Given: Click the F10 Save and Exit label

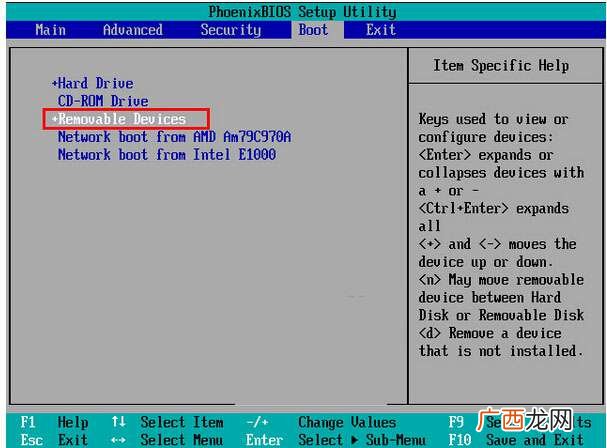Looking at the screenshot, I should click(x=516, y=440).
